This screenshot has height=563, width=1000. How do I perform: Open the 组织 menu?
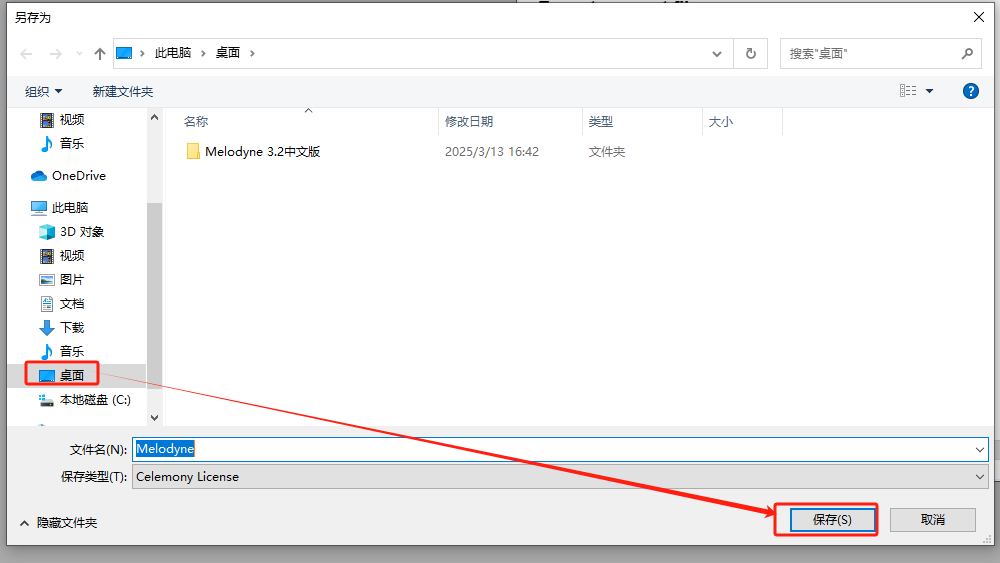pos(43,92)
